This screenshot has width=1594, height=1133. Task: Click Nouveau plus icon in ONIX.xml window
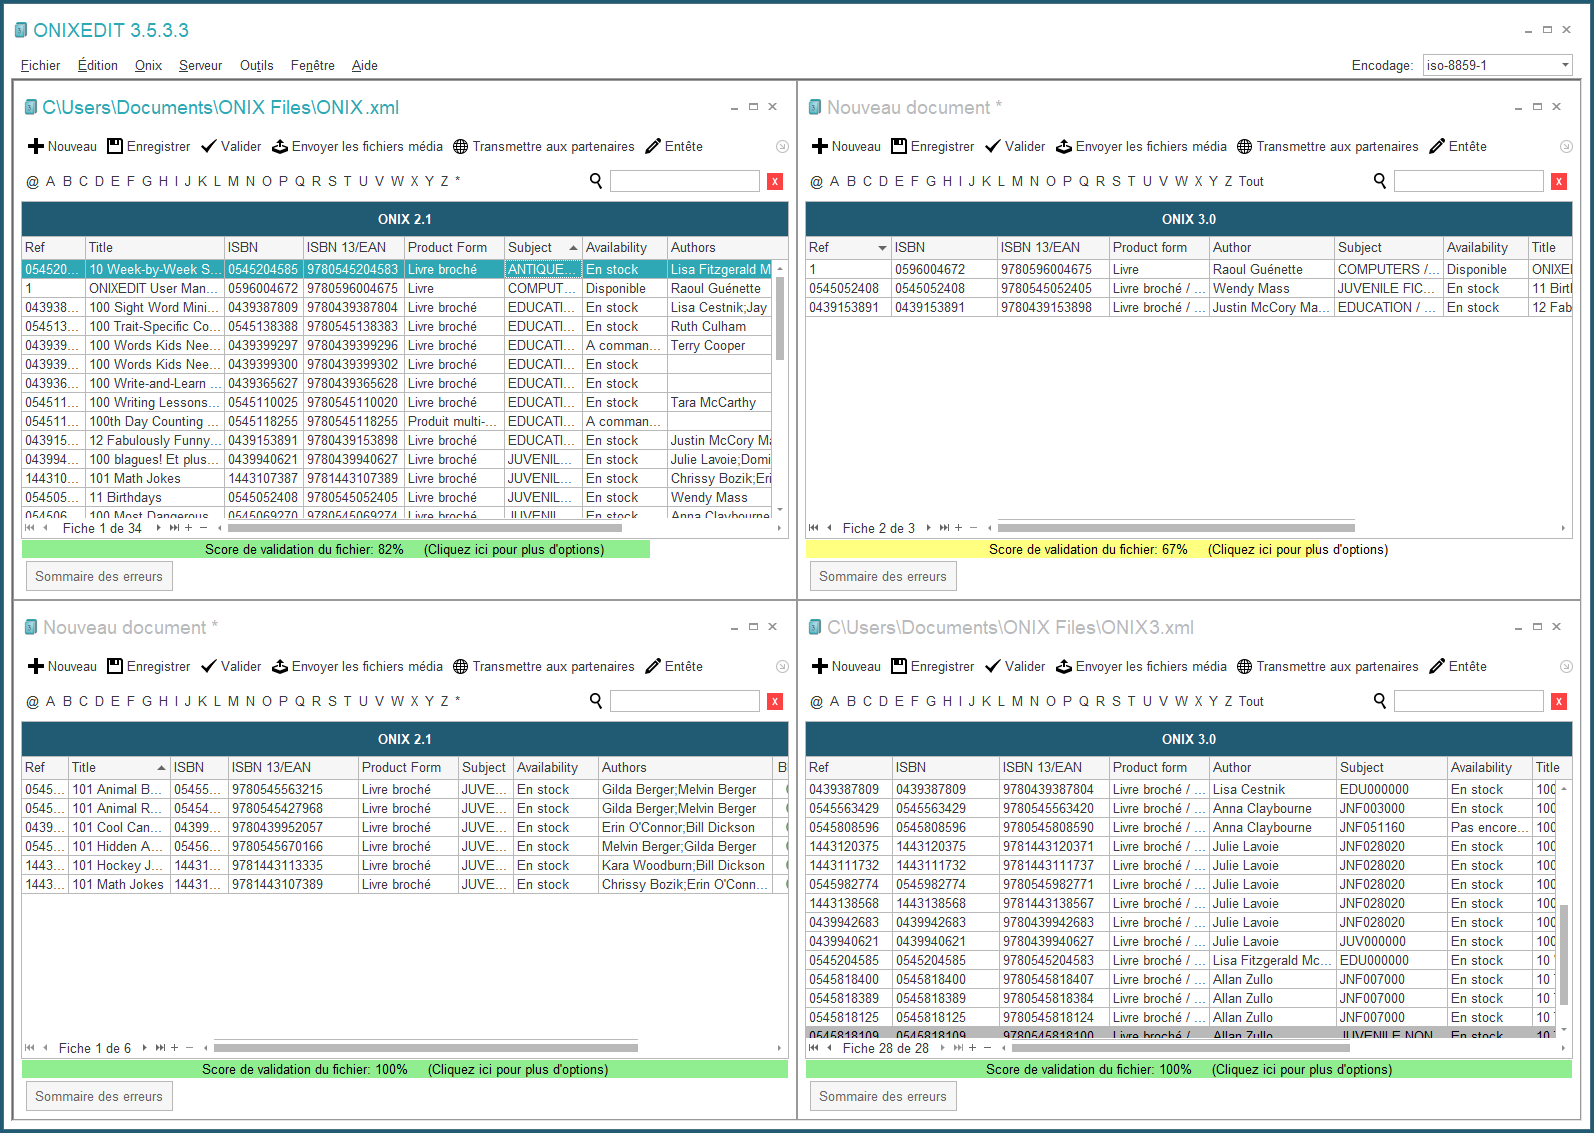36,146
